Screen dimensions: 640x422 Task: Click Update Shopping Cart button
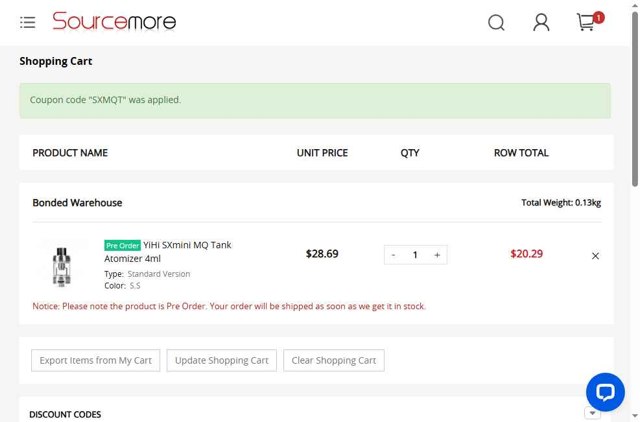222,360
